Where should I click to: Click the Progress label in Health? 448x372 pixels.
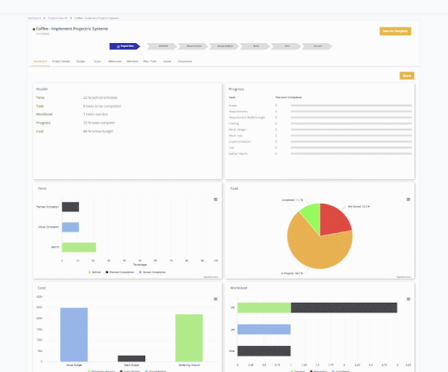(43, 123)
